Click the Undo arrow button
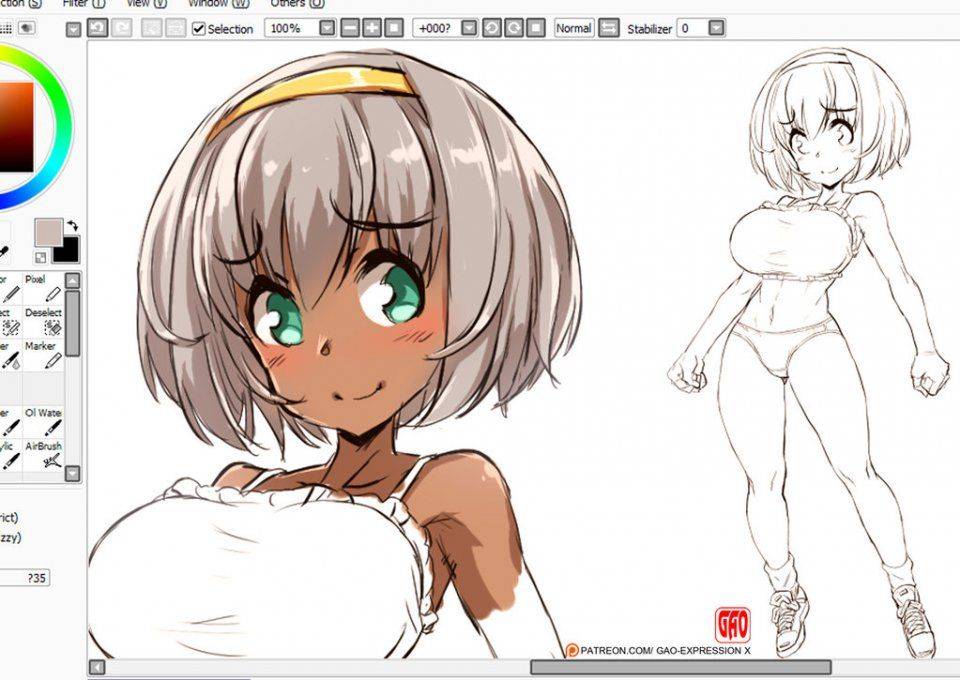This screenshot has width=960, height=680. (x=98, y=28)
